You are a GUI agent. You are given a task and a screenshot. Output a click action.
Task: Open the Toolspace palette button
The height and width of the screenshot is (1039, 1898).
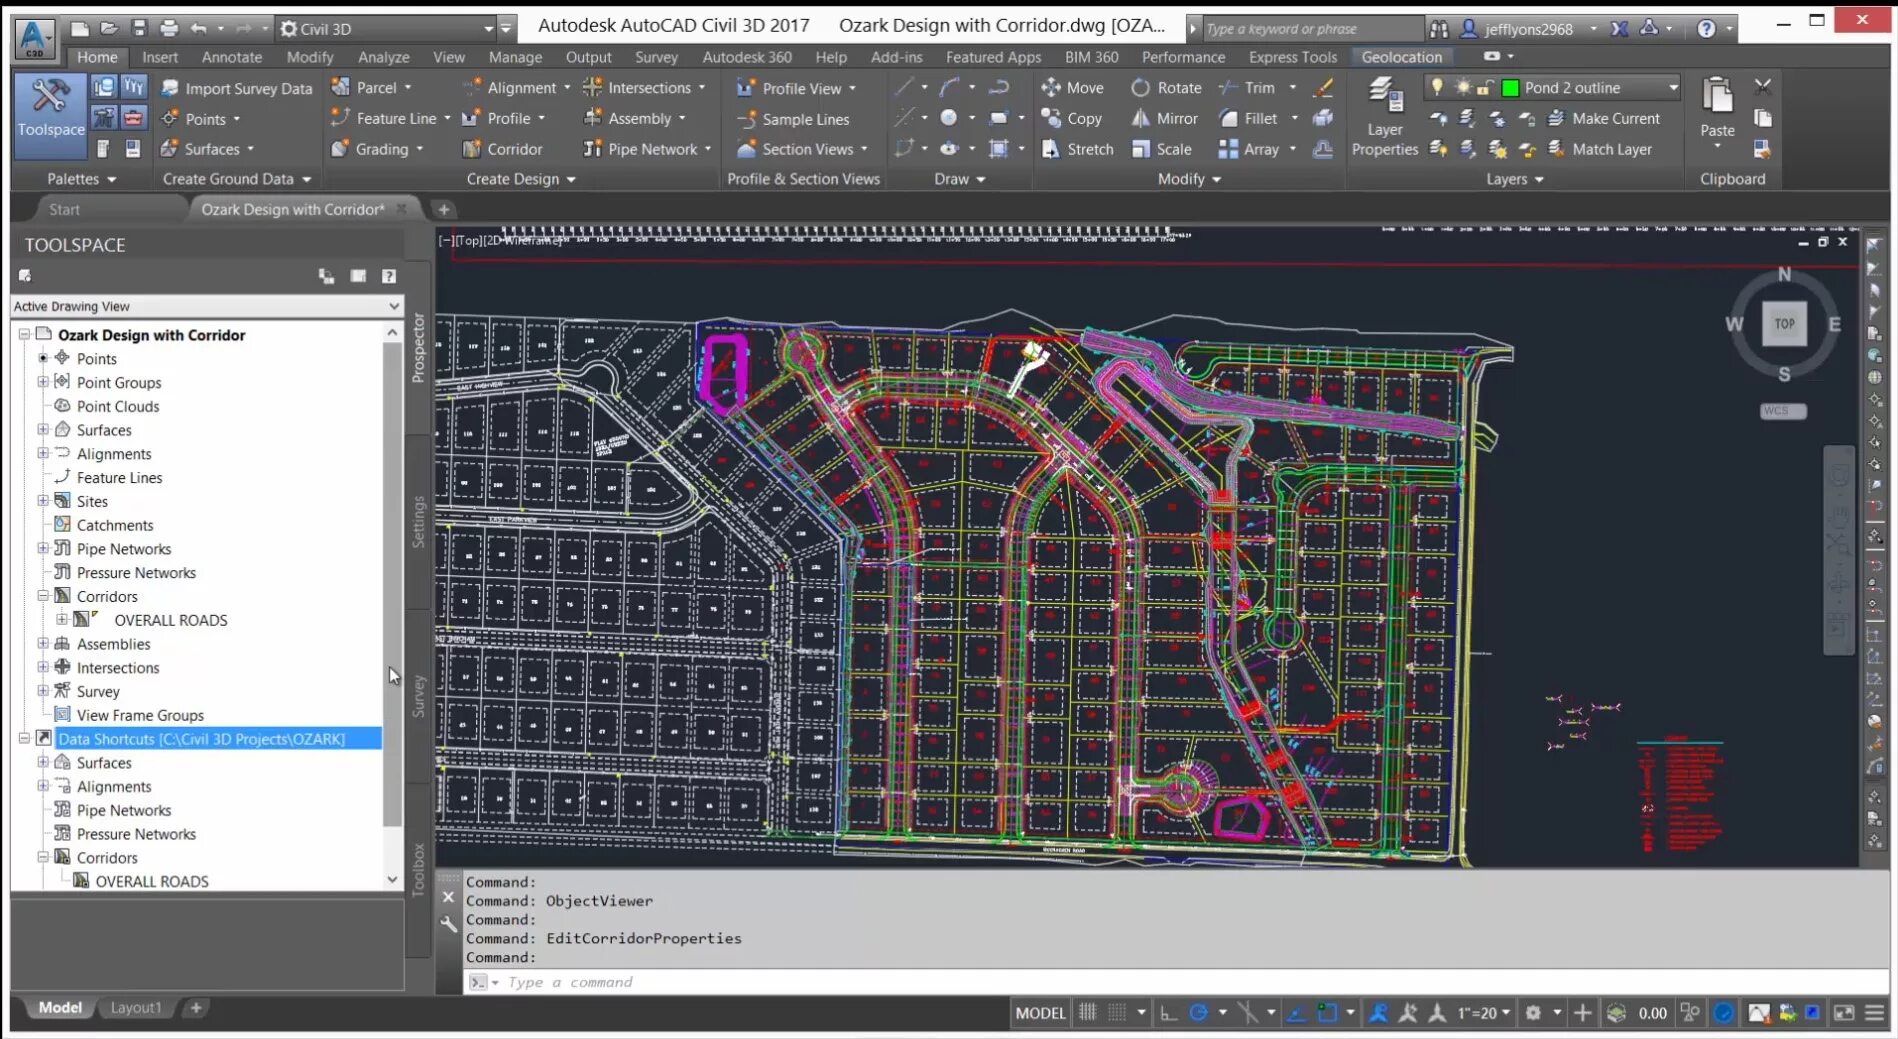point(51,109)
